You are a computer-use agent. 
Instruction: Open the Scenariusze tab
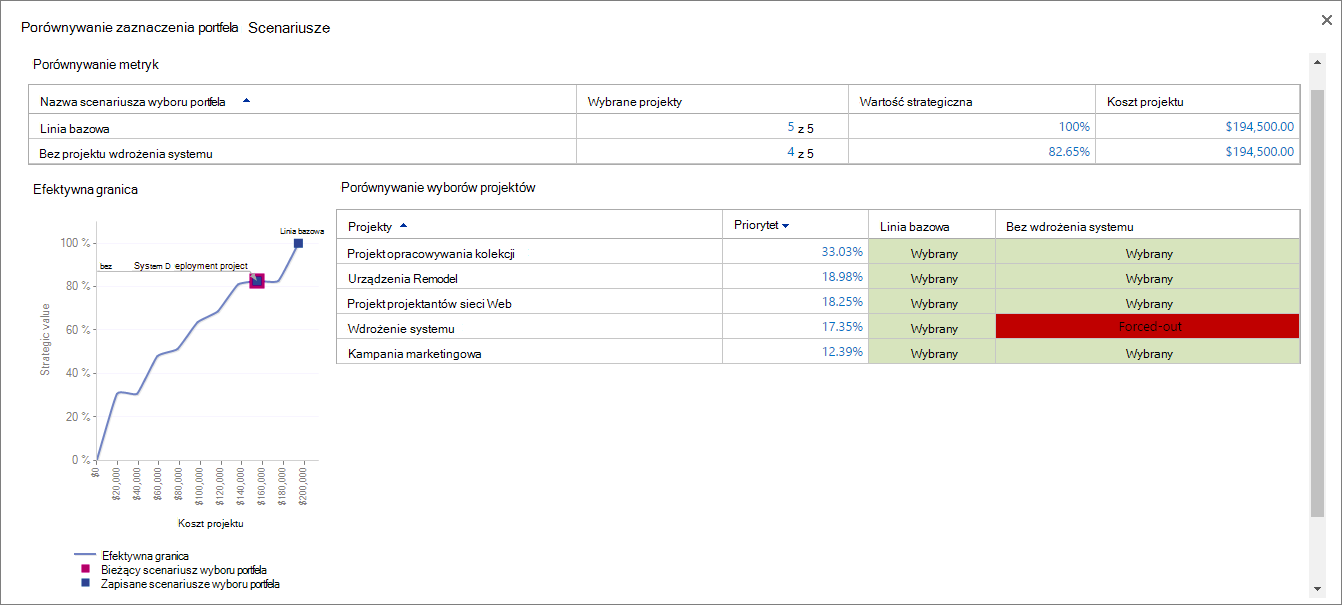click(289, 28)
